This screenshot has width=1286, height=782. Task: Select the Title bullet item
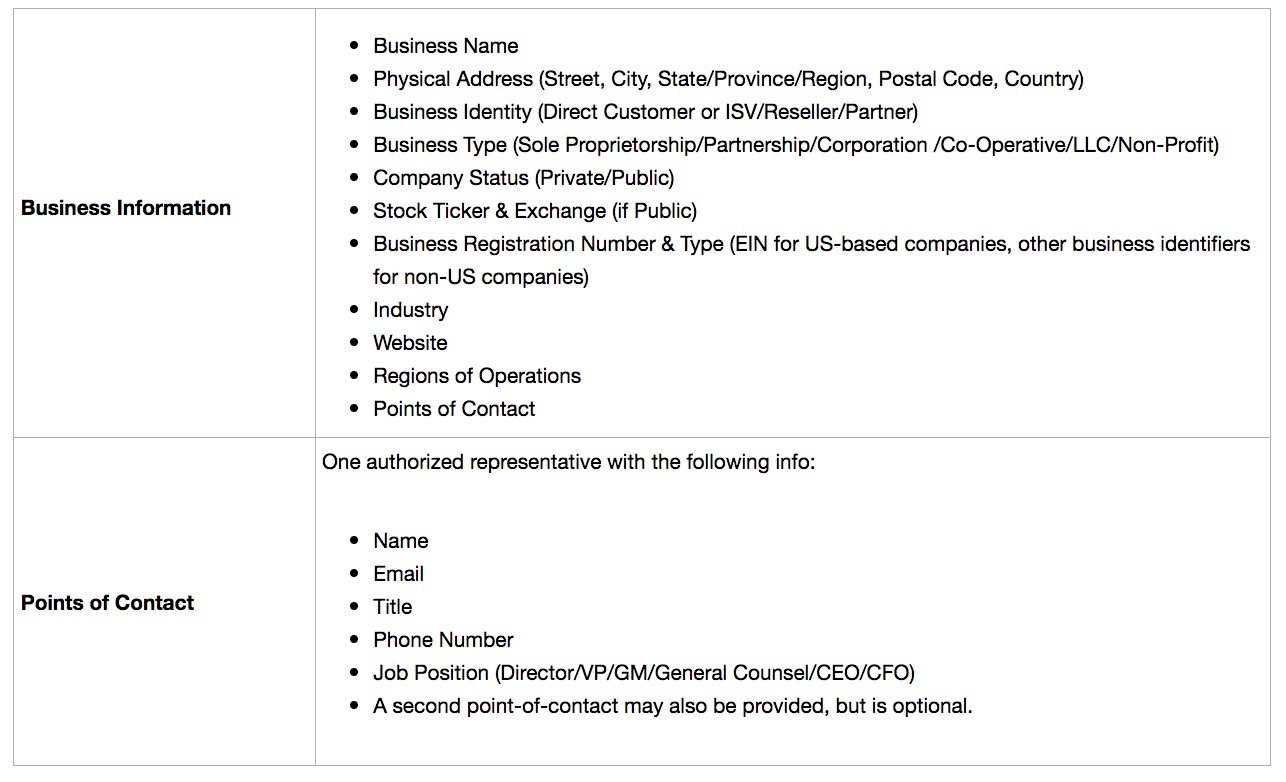click(392, 607)
